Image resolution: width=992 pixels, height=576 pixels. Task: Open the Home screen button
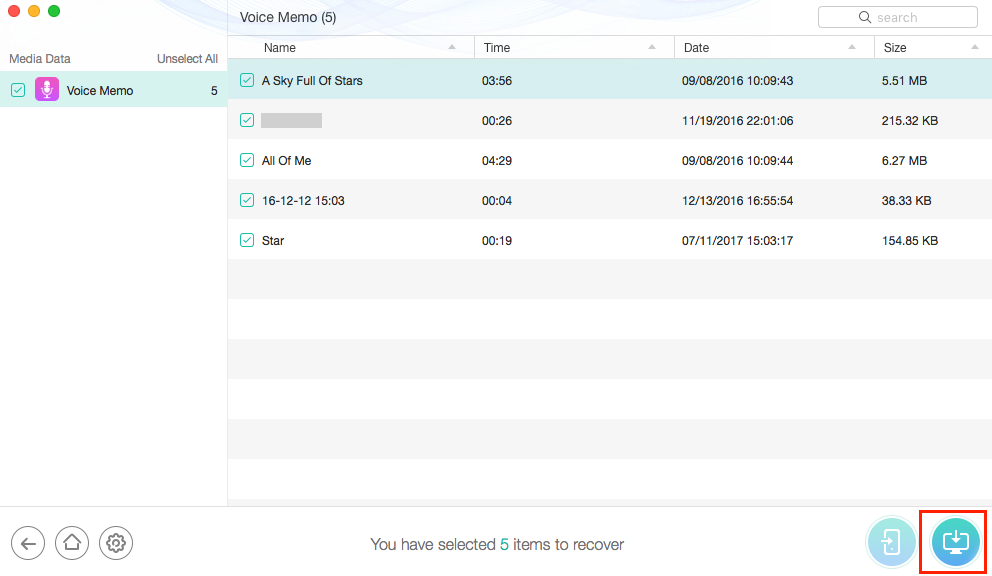tap(71, 543)
